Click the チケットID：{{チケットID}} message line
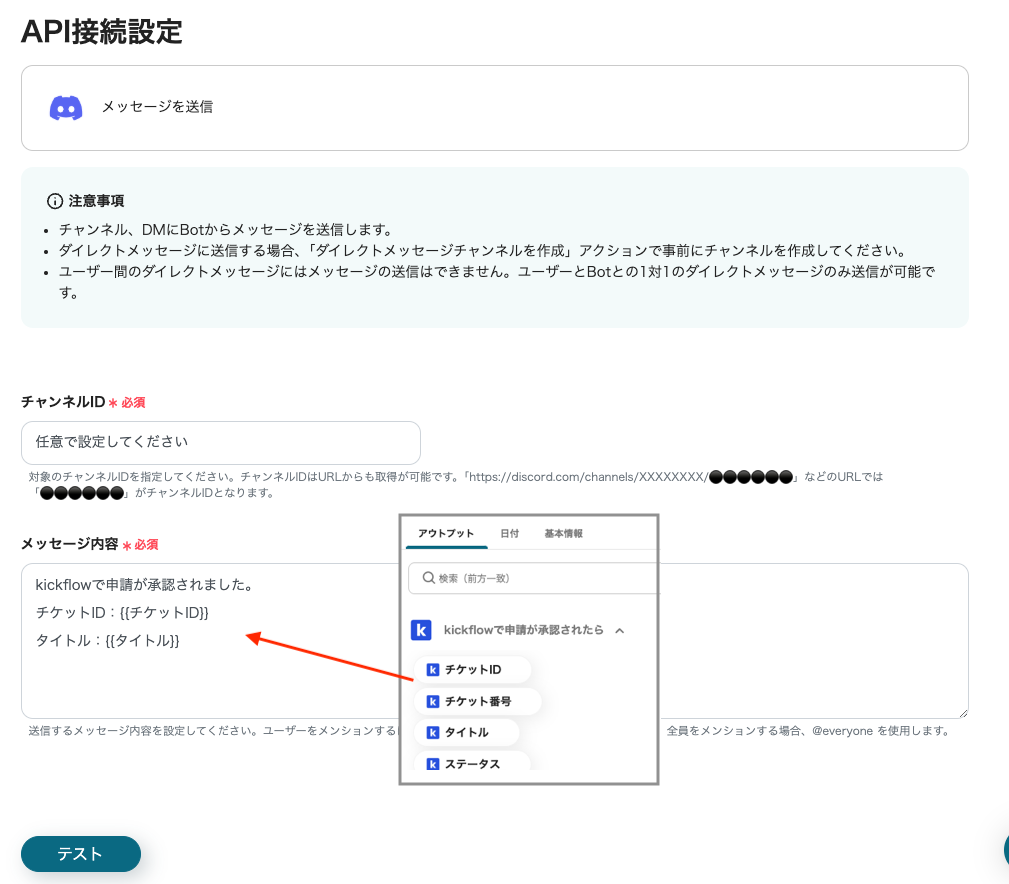 pyautogui.click(x=122, y=612)
